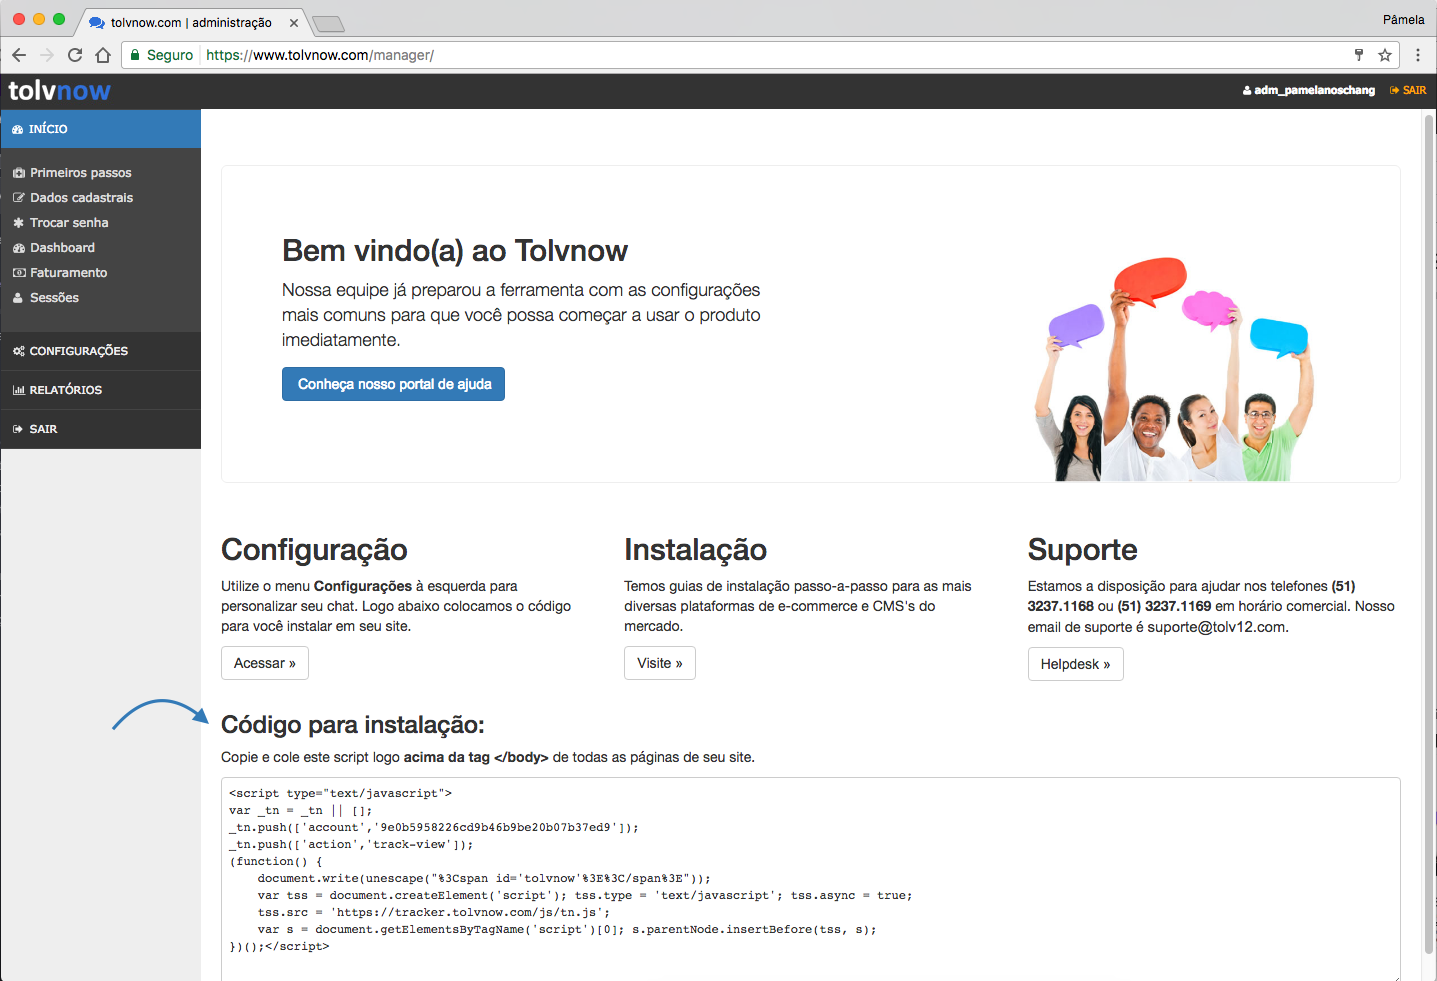This screenshot has height=981, width=1437.
Task: Expand the CONFIGURAÇÕES section
Action: tap(100, 351)
